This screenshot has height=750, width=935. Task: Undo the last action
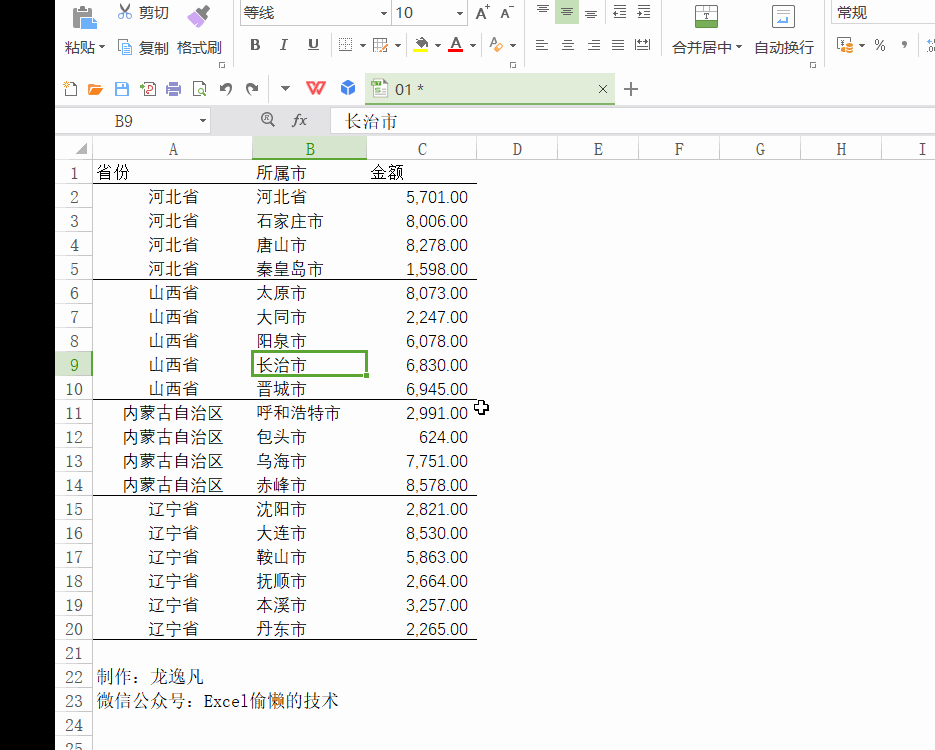pos(226,89)
